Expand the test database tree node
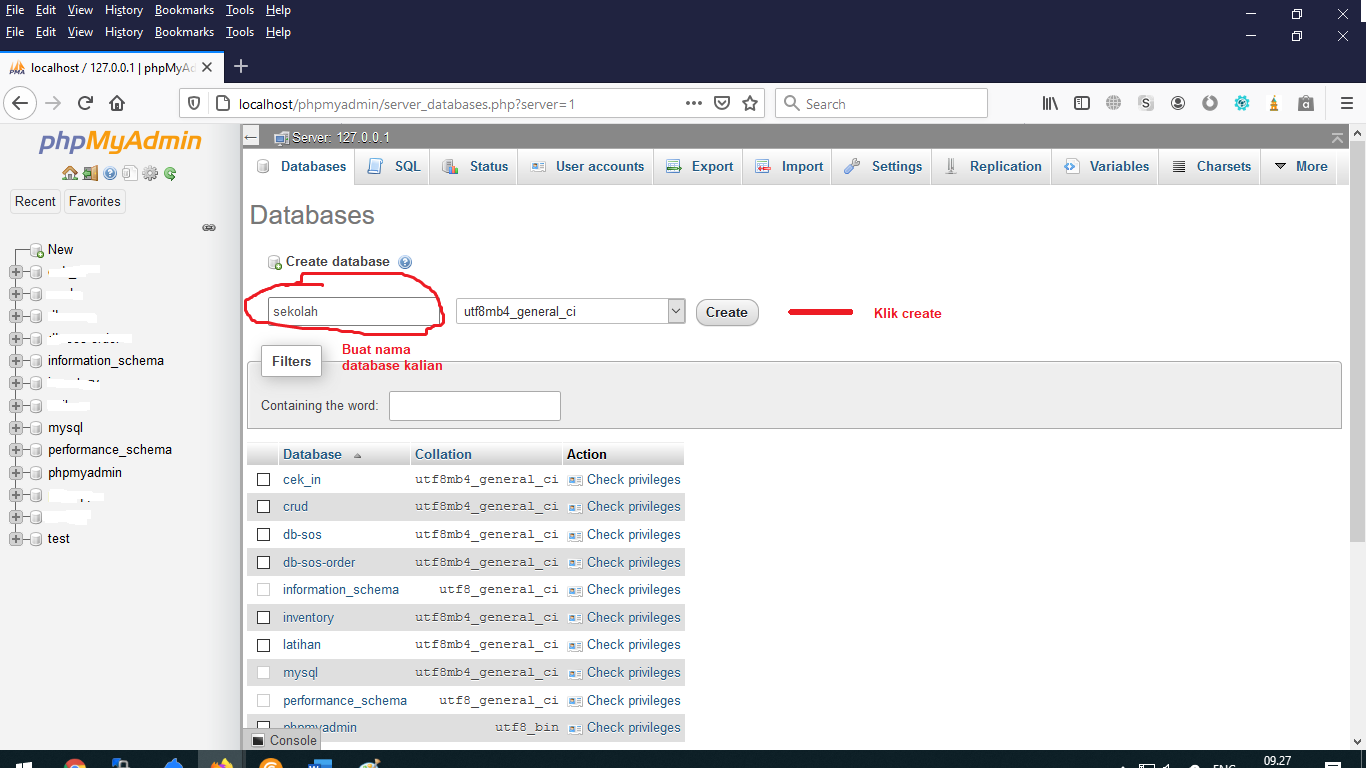The width and height of the screenshot is (1366, 768). 15,538
